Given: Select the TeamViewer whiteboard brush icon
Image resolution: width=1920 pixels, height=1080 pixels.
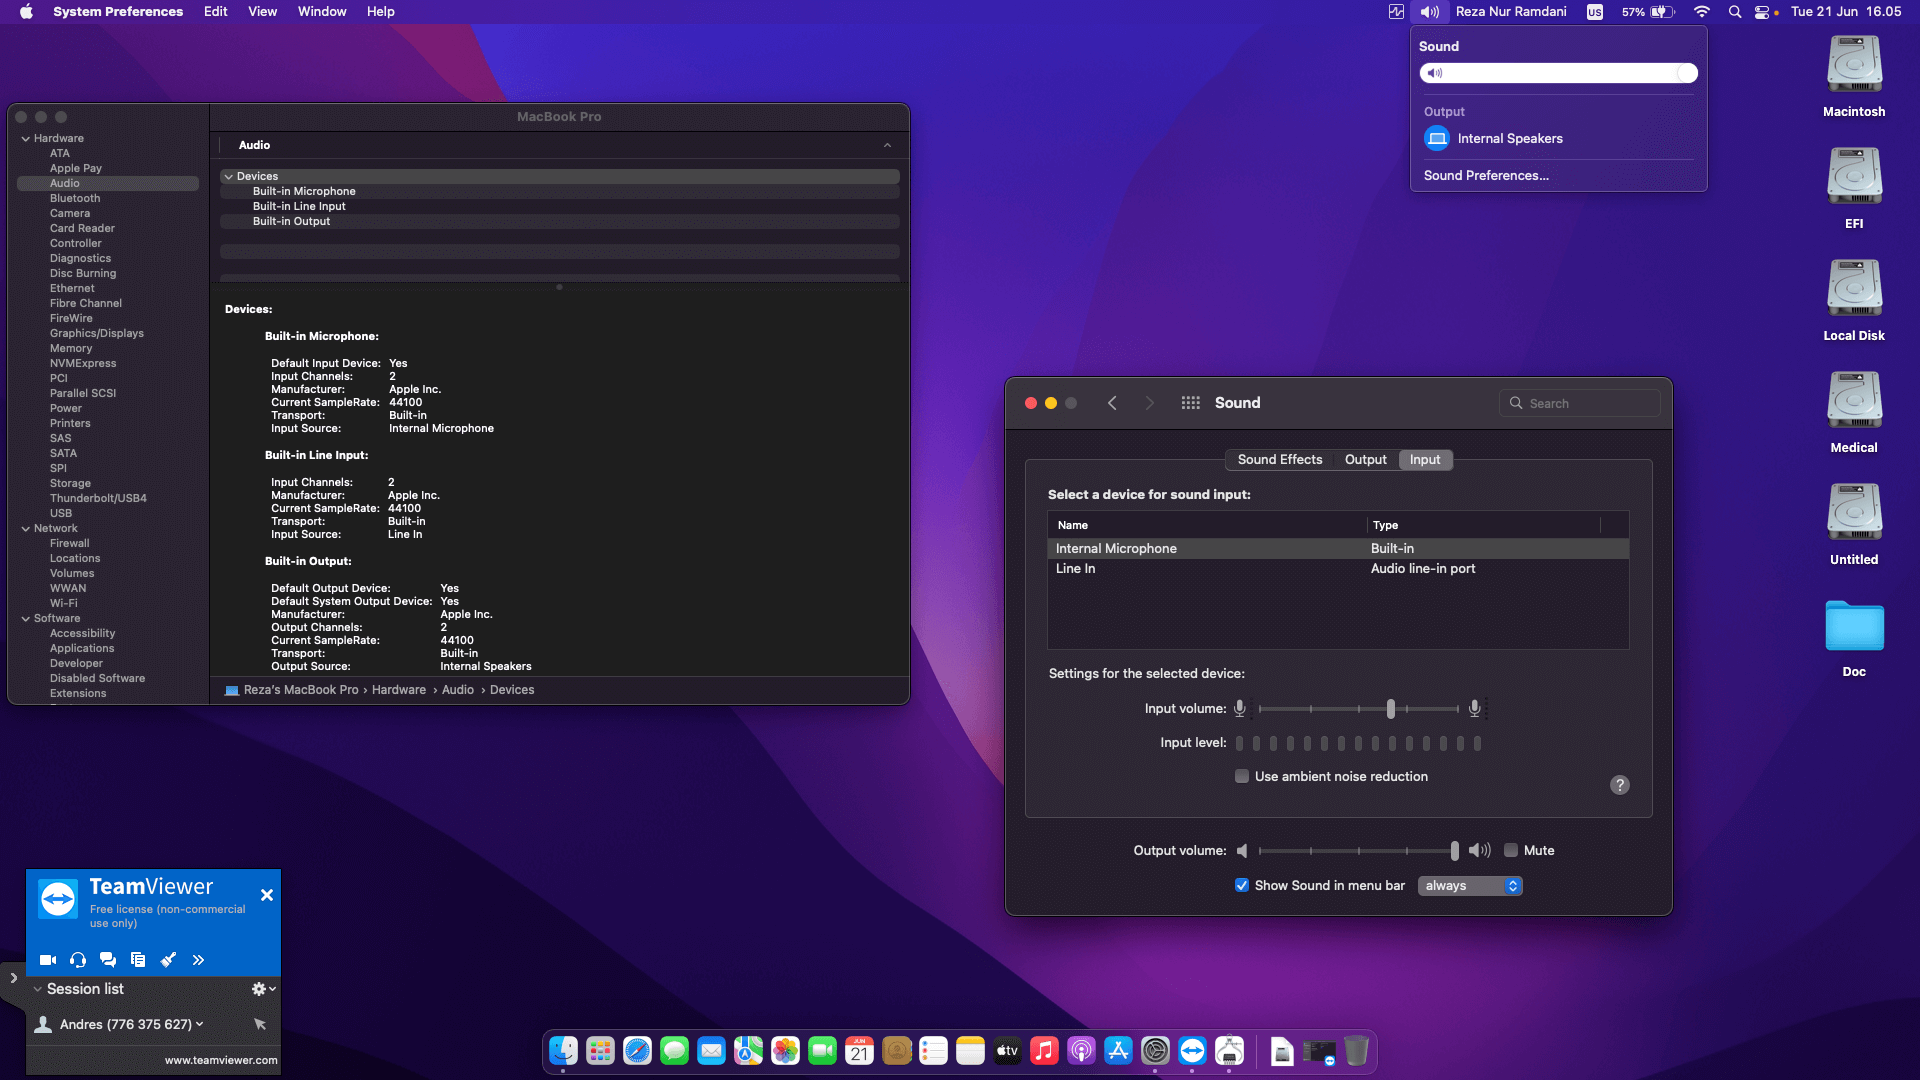Looking at the screenshot, I should pos(168,960).
